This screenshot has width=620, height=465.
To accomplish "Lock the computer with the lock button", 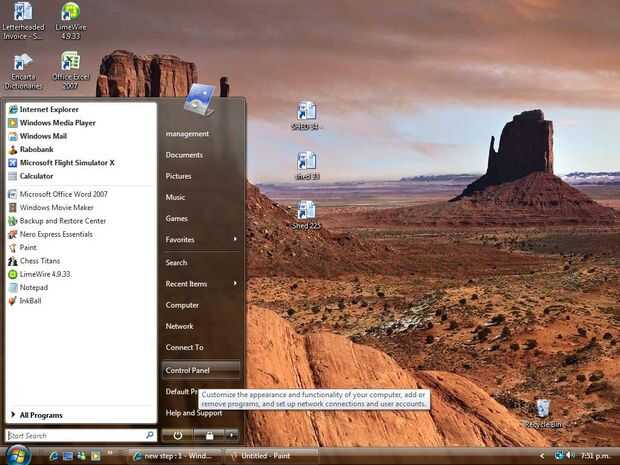I will pyautogui.click(x=209, y=435).
